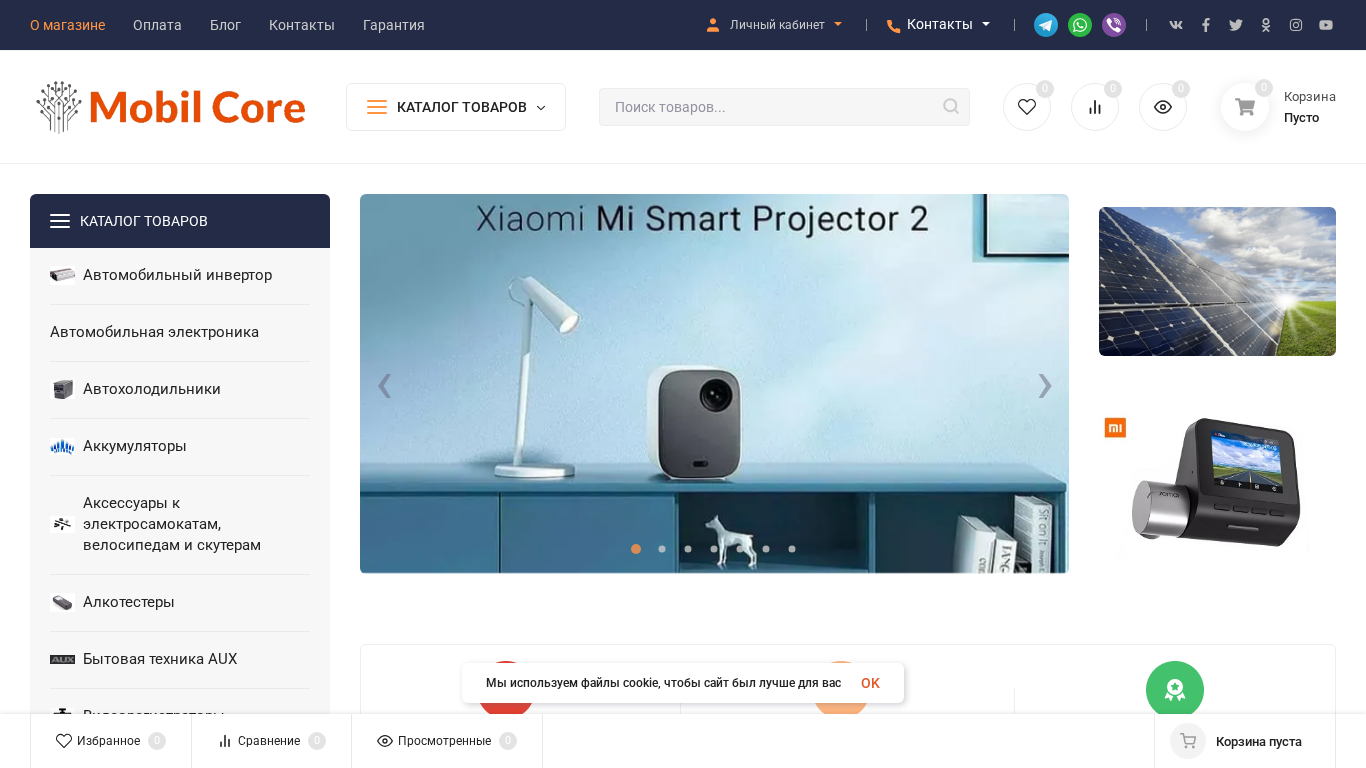The width and height of the screenshot is (1366, 768).
Task: Open the Контакты menu link
Action: click(x=302, y=25)
